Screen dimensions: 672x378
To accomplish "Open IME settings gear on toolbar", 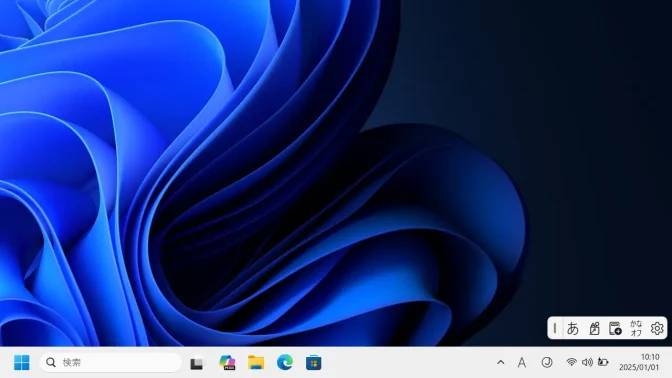I will 657,328.
